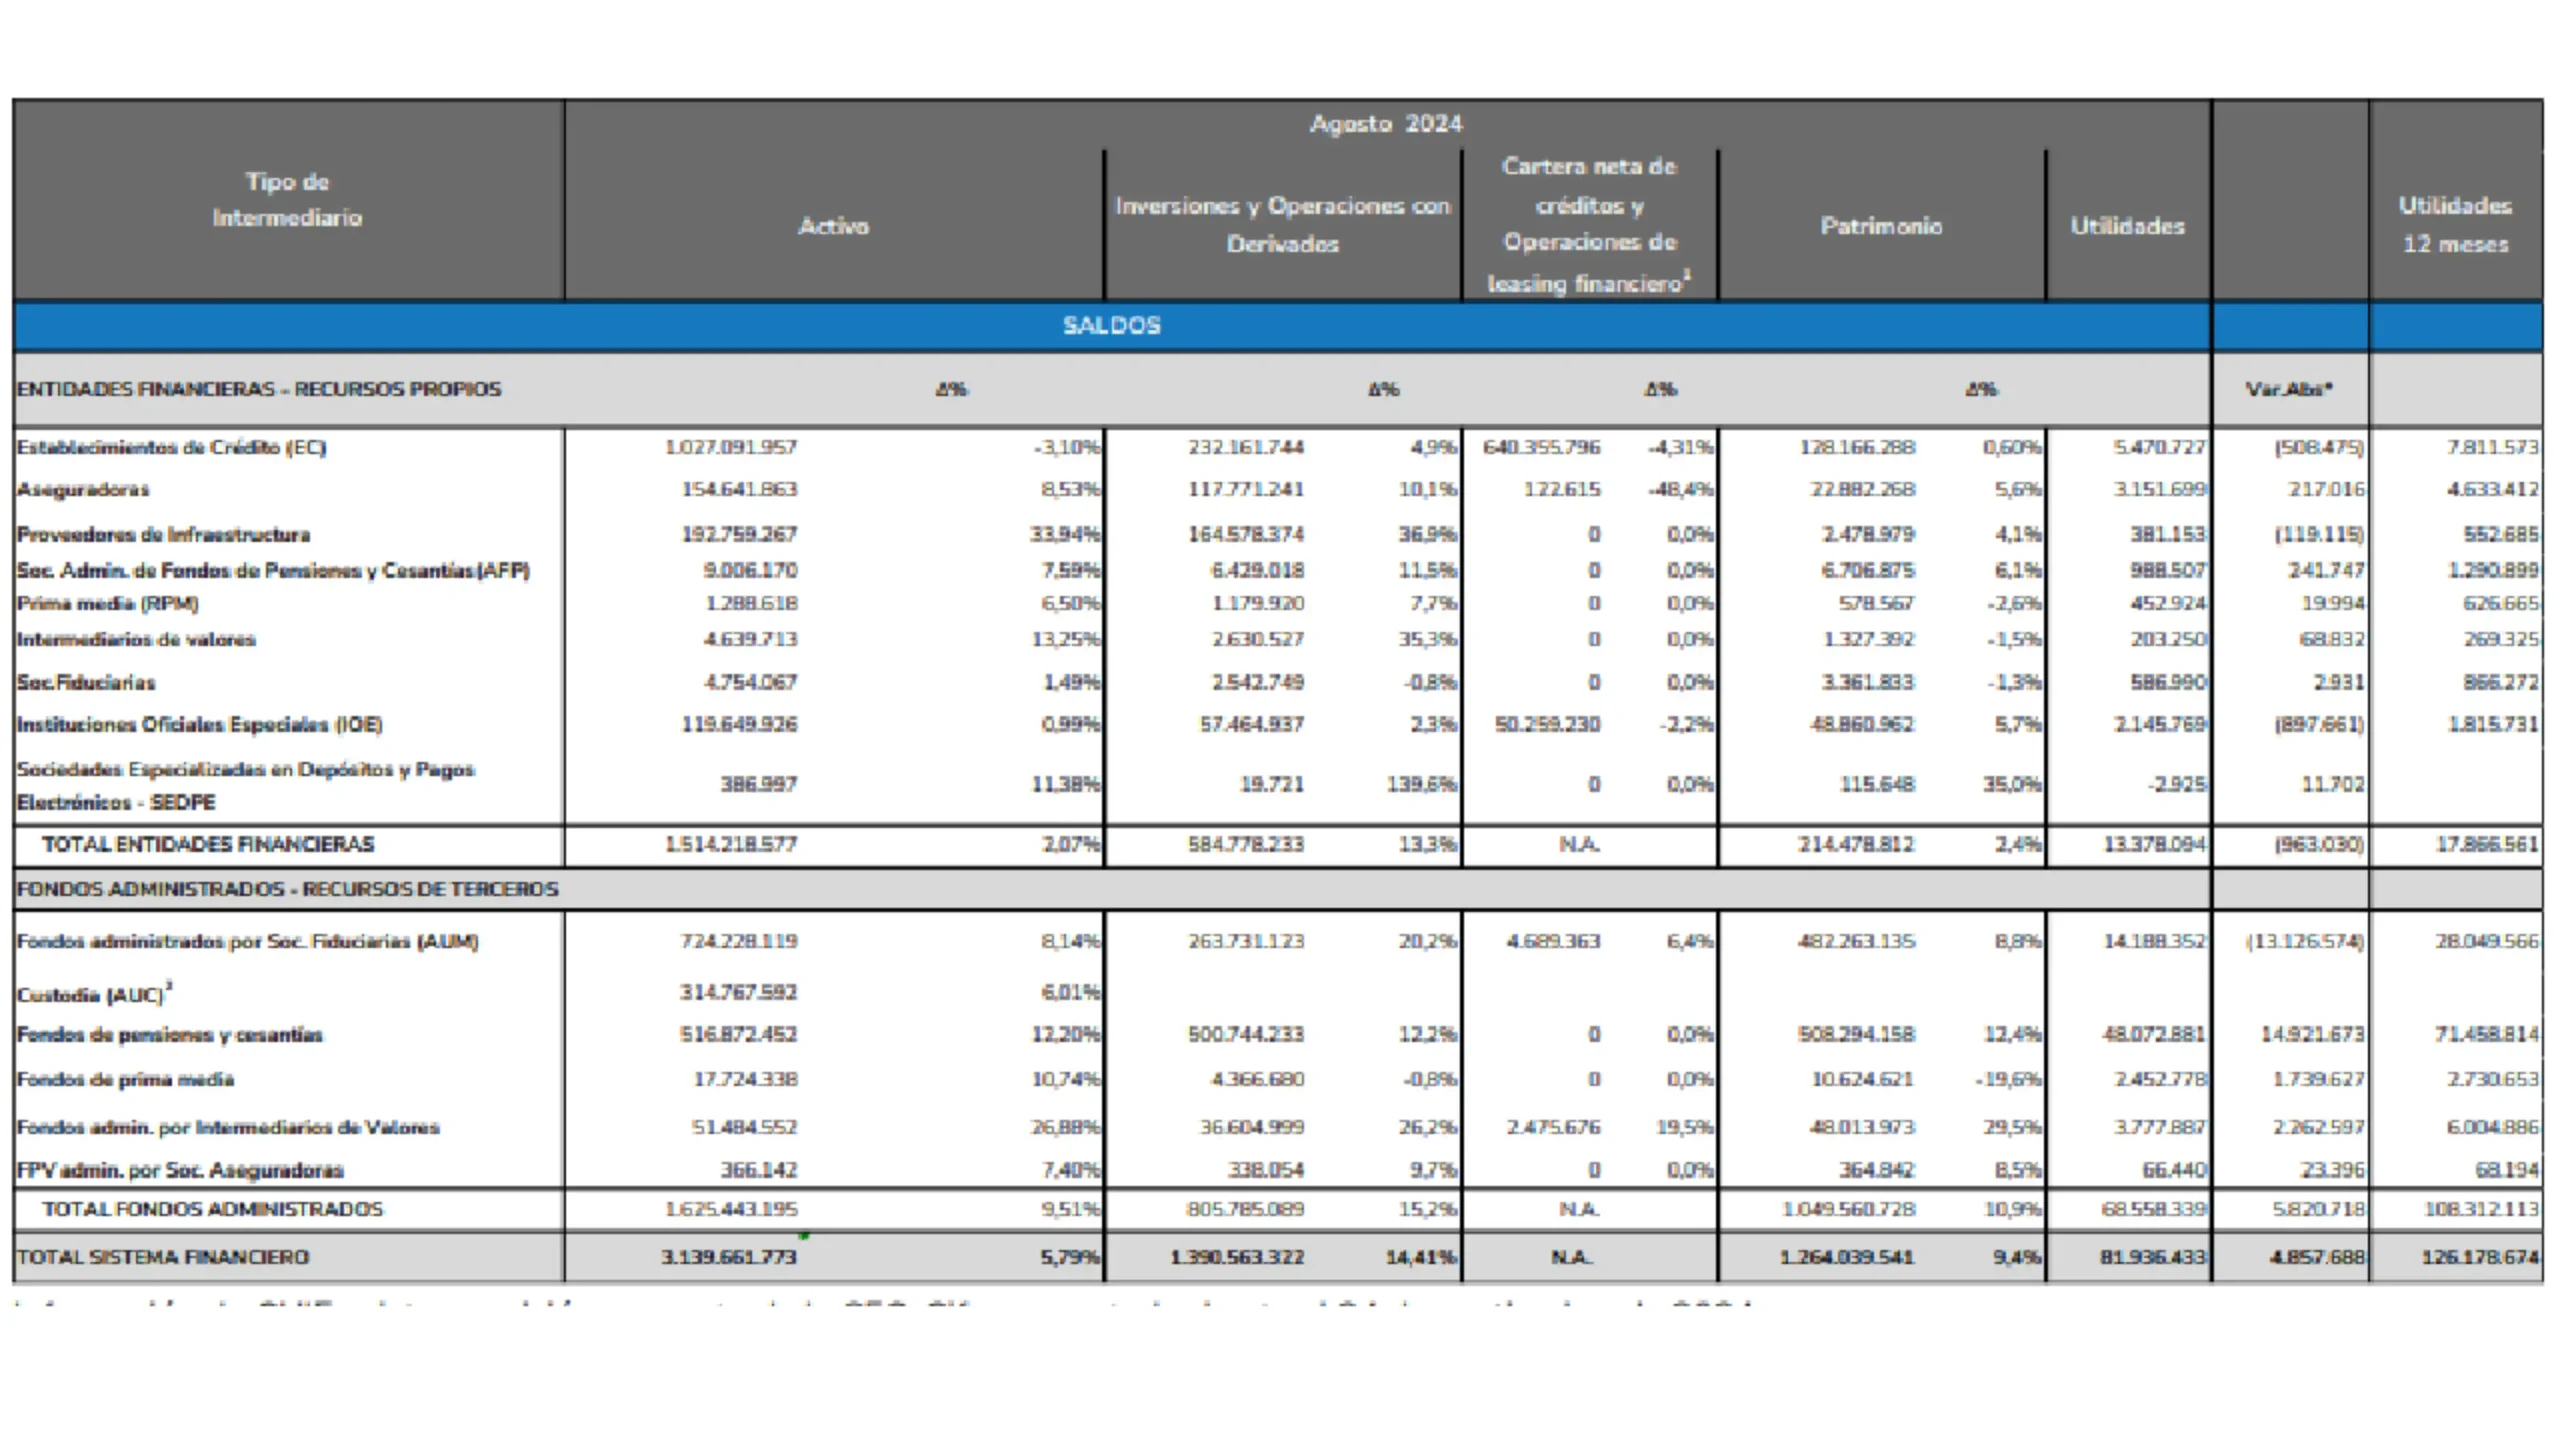Click the 139,6% SEDPE variation cell
Viewport: 2560px width, 1440px height.
pos(1422,784)
